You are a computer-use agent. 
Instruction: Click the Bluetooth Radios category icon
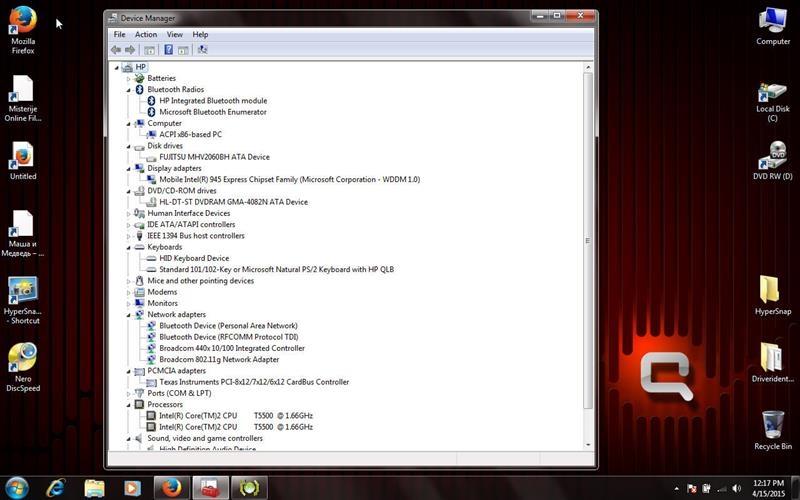tap(139, 89)
